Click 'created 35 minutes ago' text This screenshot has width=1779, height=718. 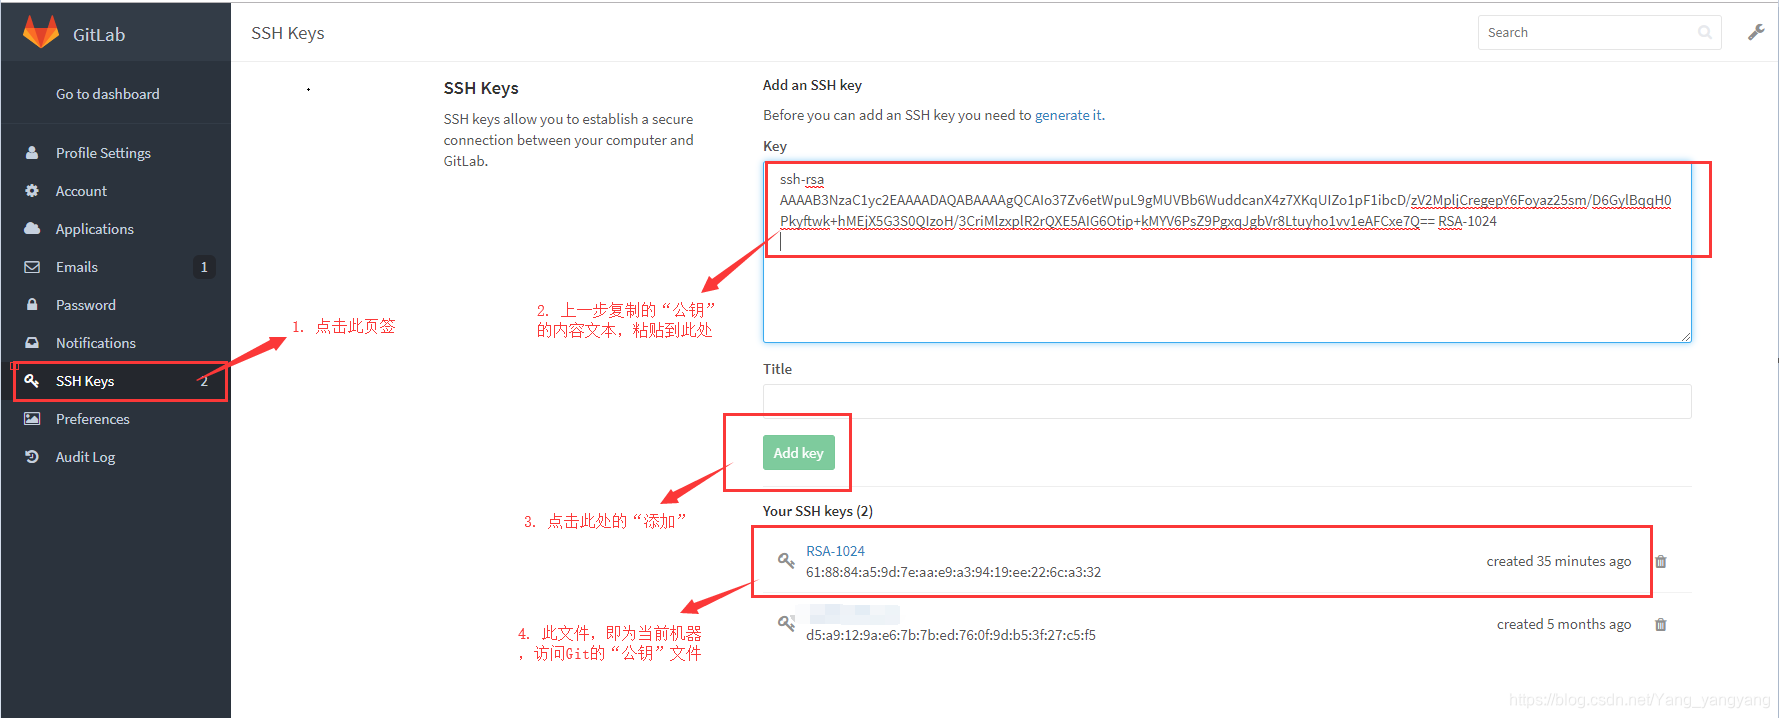[1559, 561]
